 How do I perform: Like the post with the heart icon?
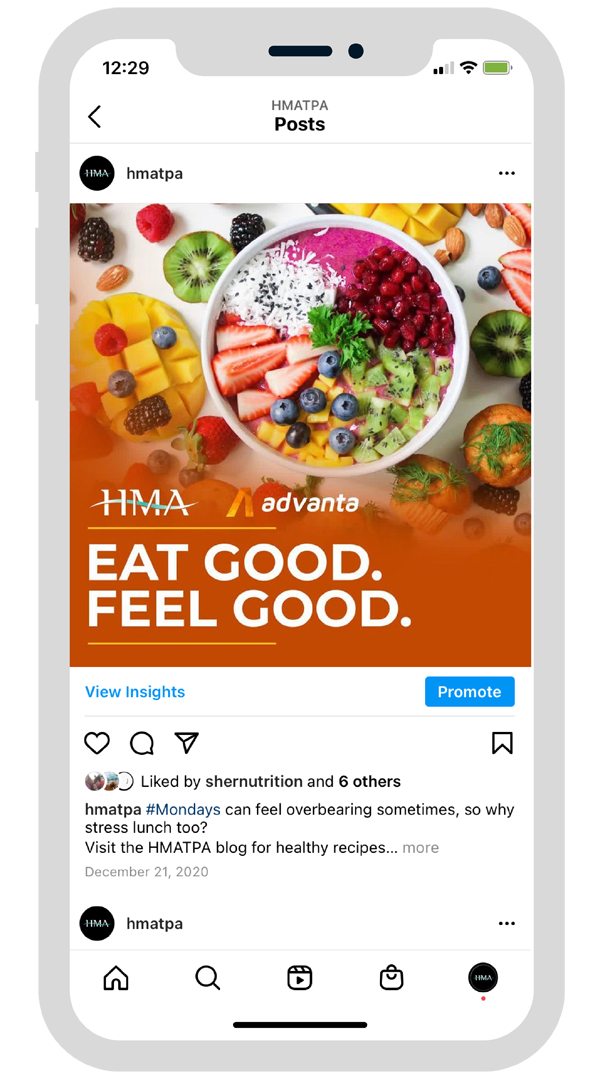(x=96, y=743)
